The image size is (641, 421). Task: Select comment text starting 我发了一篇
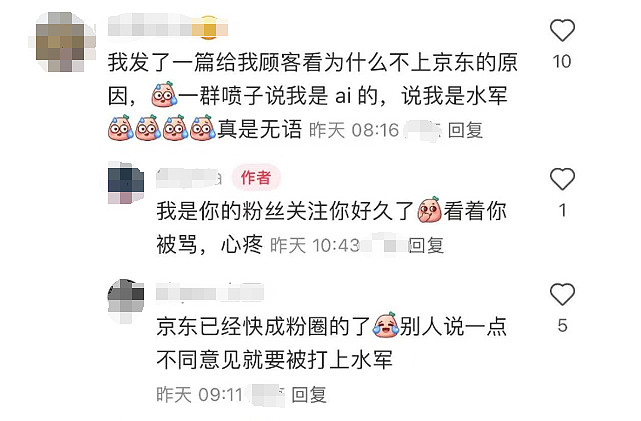[313, 96]
